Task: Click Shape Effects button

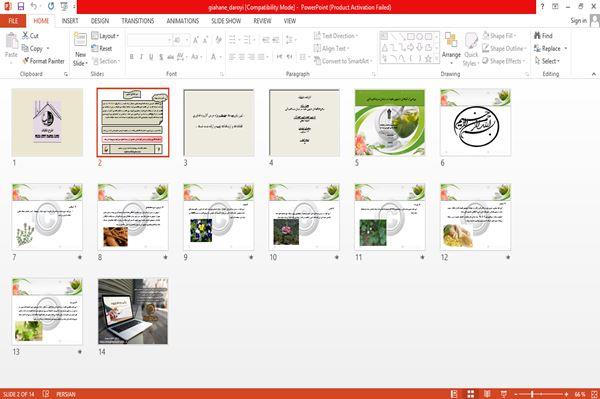Action: tap(504, 61)
